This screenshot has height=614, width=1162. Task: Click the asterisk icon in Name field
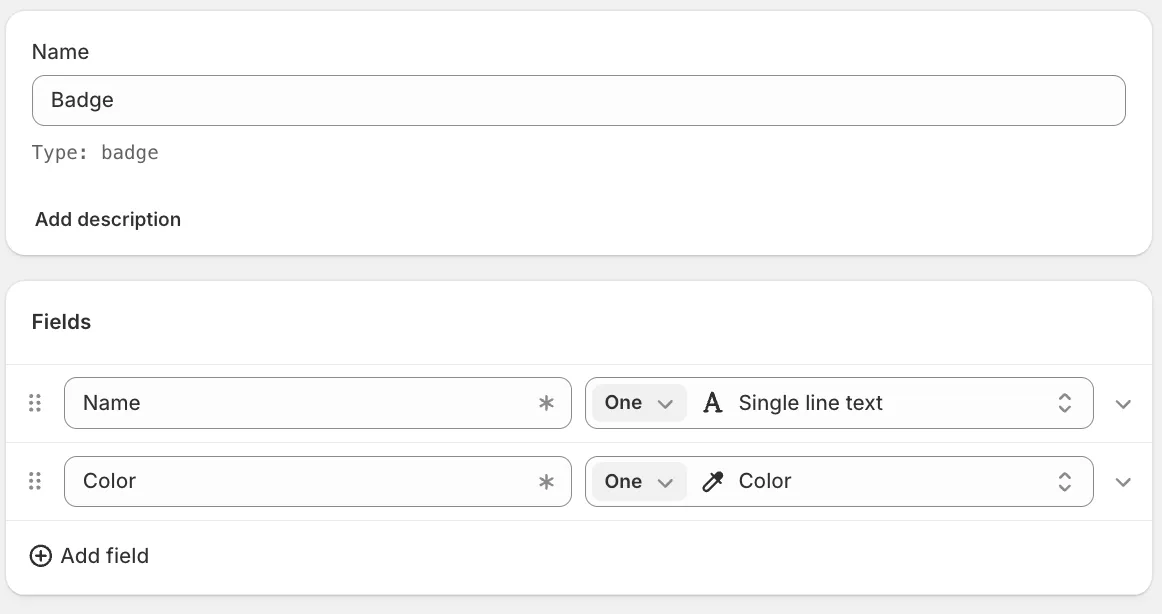[546, 403]
